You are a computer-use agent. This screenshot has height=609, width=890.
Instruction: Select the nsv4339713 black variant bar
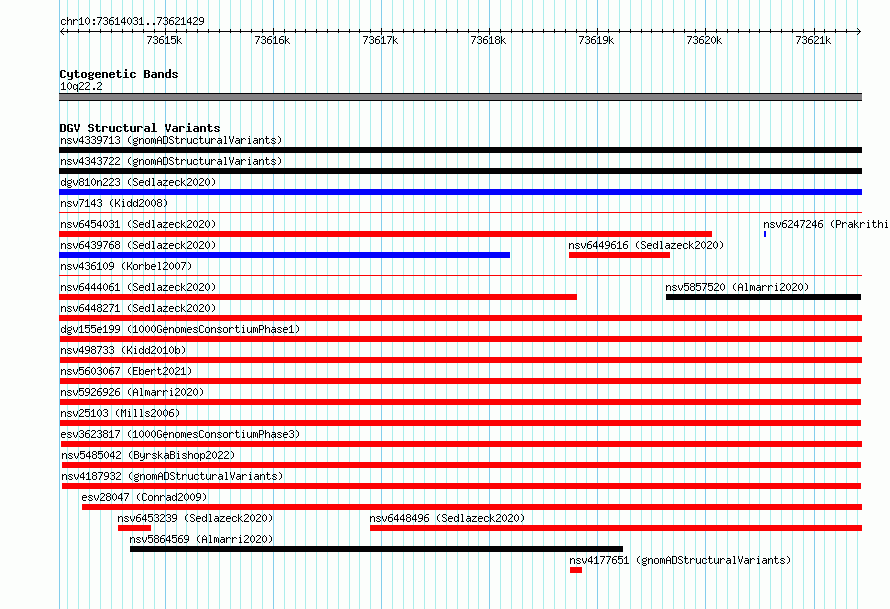[x=460, y=150]
